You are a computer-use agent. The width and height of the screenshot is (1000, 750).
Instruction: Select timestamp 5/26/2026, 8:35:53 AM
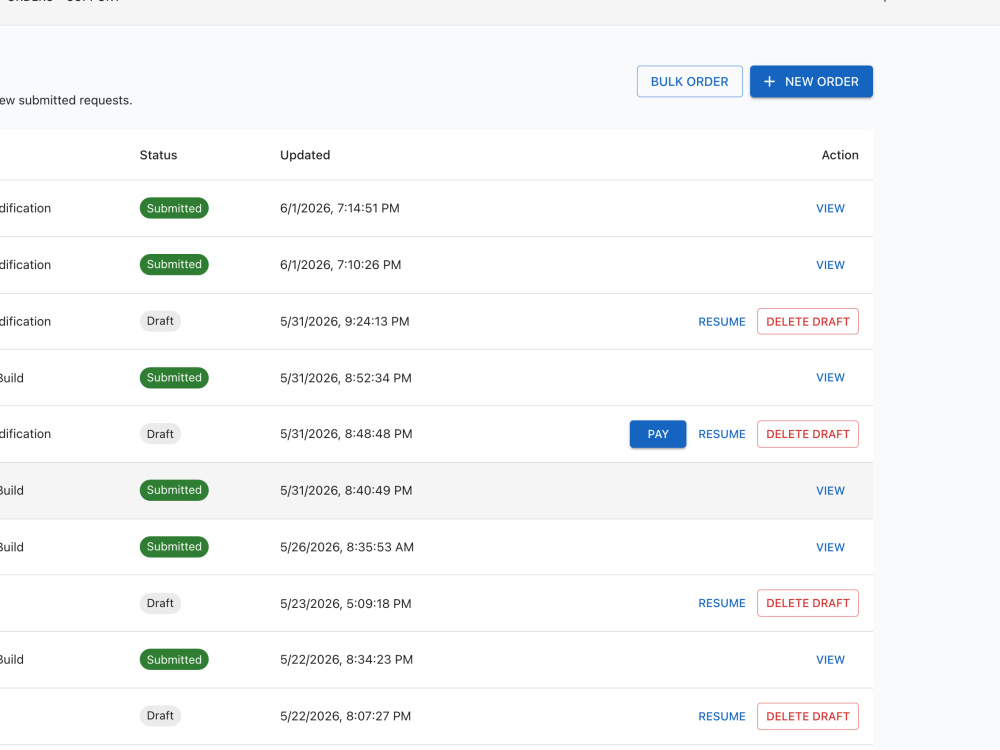(x=347, y=547)
